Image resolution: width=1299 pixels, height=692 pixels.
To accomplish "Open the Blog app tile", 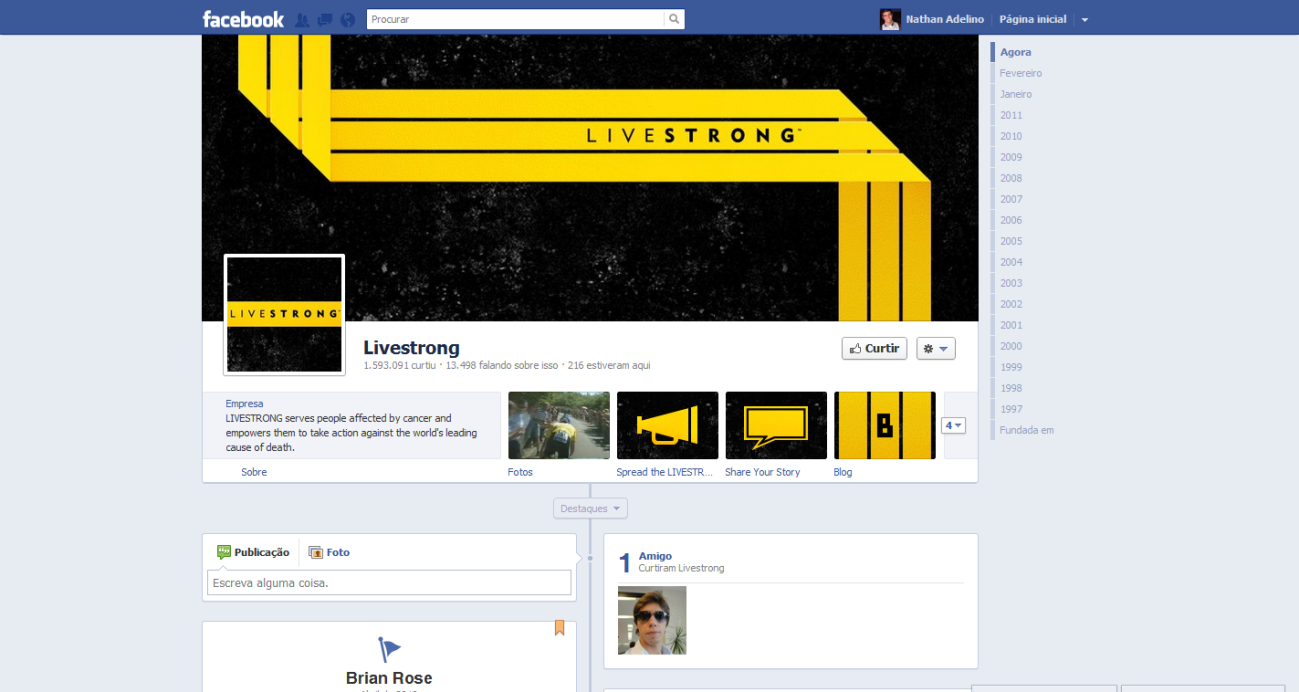I will pyautogui.click(x=884, y=425).
